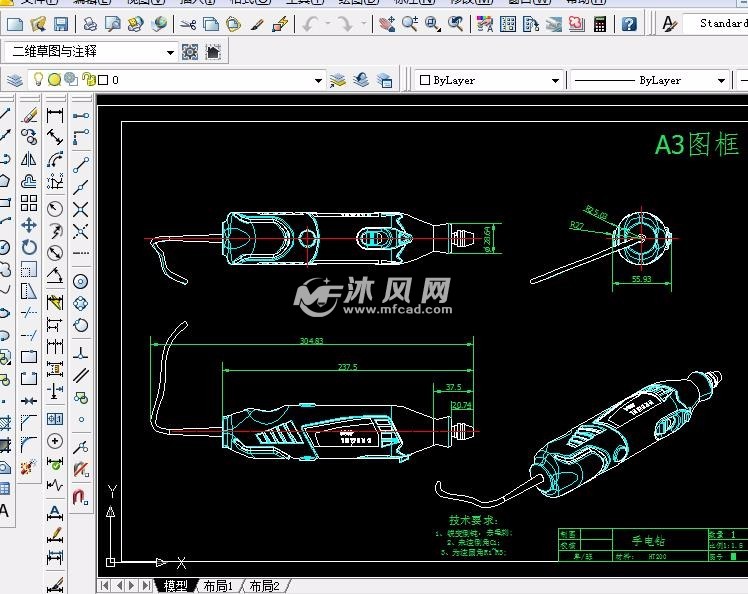Screen dimensions: 748x594
Task: Click the layer color swatch beside 0
Action: point(102,80)
